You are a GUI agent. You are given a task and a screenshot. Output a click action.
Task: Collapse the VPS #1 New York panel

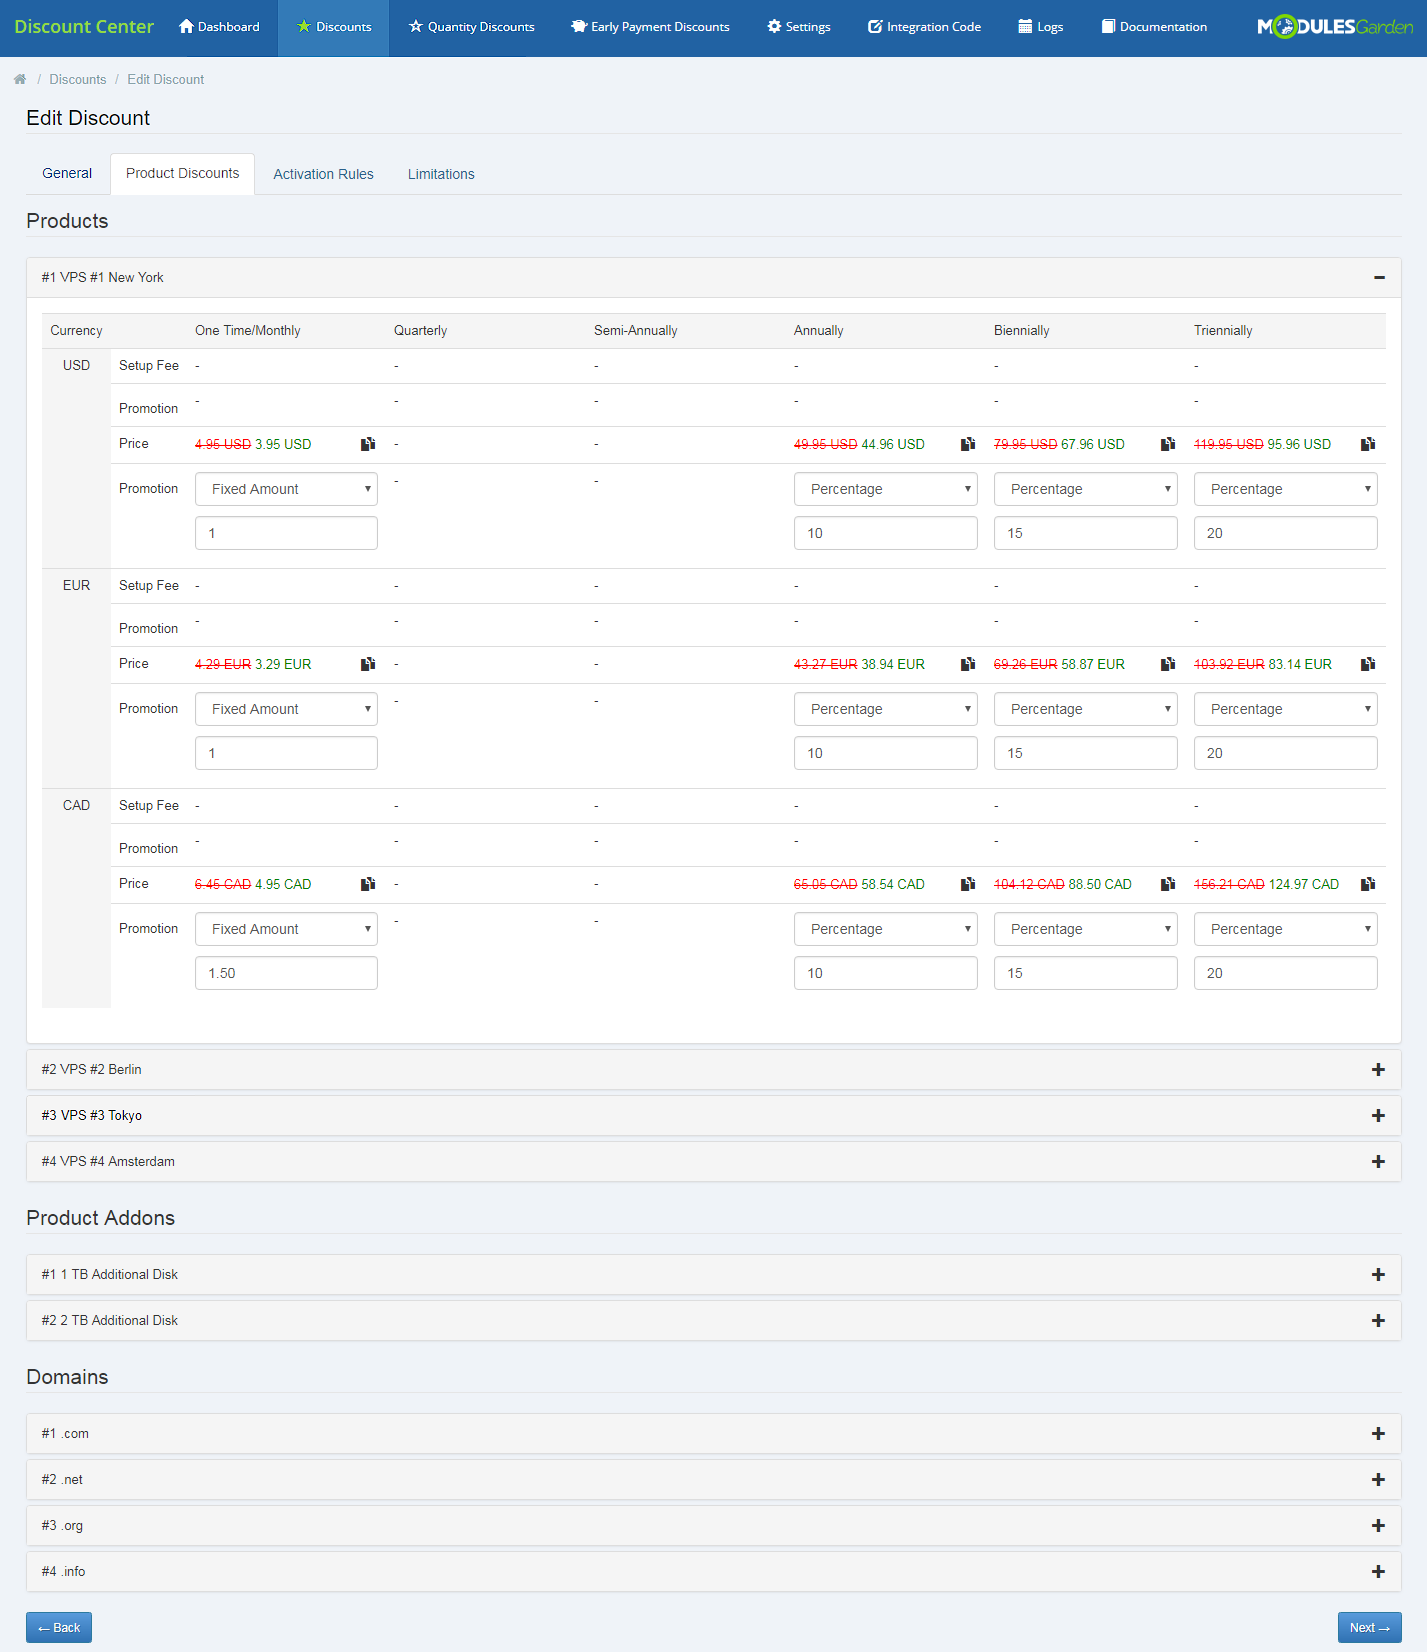tap(1379, 277)
